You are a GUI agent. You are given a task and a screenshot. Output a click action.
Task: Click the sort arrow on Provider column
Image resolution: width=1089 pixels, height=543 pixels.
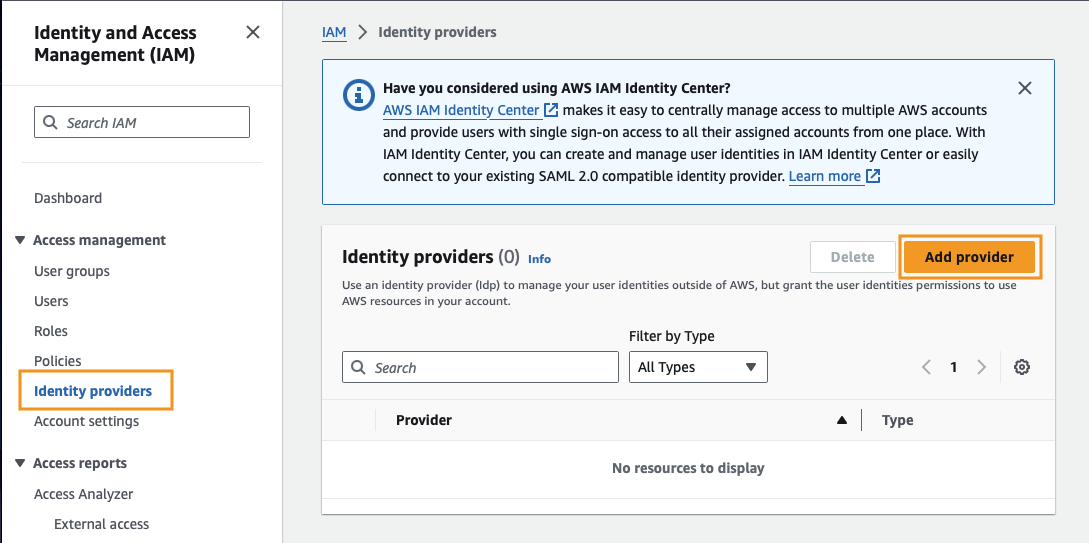click(x=842, y=420)
